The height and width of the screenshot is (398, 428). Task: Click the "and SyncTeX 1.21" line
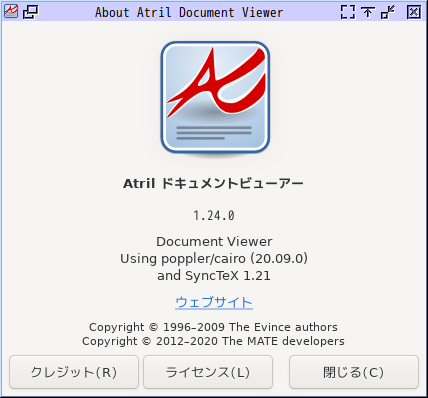coord(214,276)
